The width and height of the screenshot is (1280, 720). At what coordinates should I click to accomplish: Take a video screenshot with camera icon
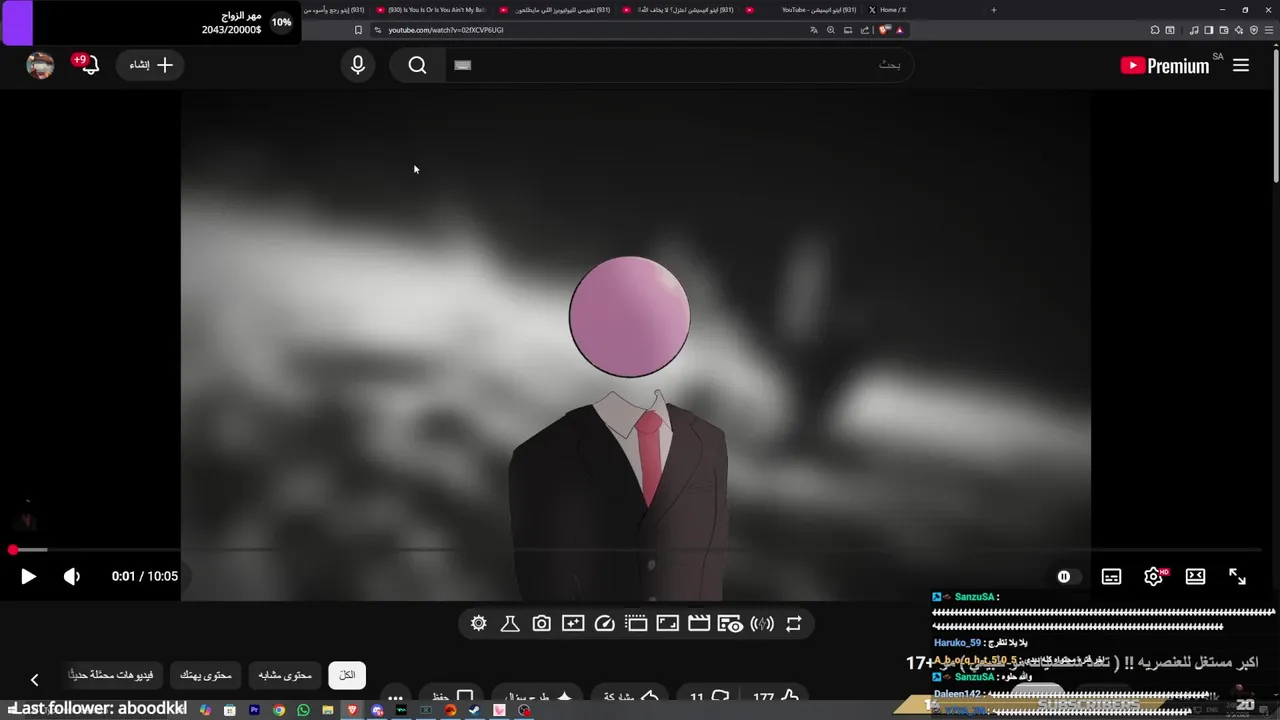click(x=541, y=623)
